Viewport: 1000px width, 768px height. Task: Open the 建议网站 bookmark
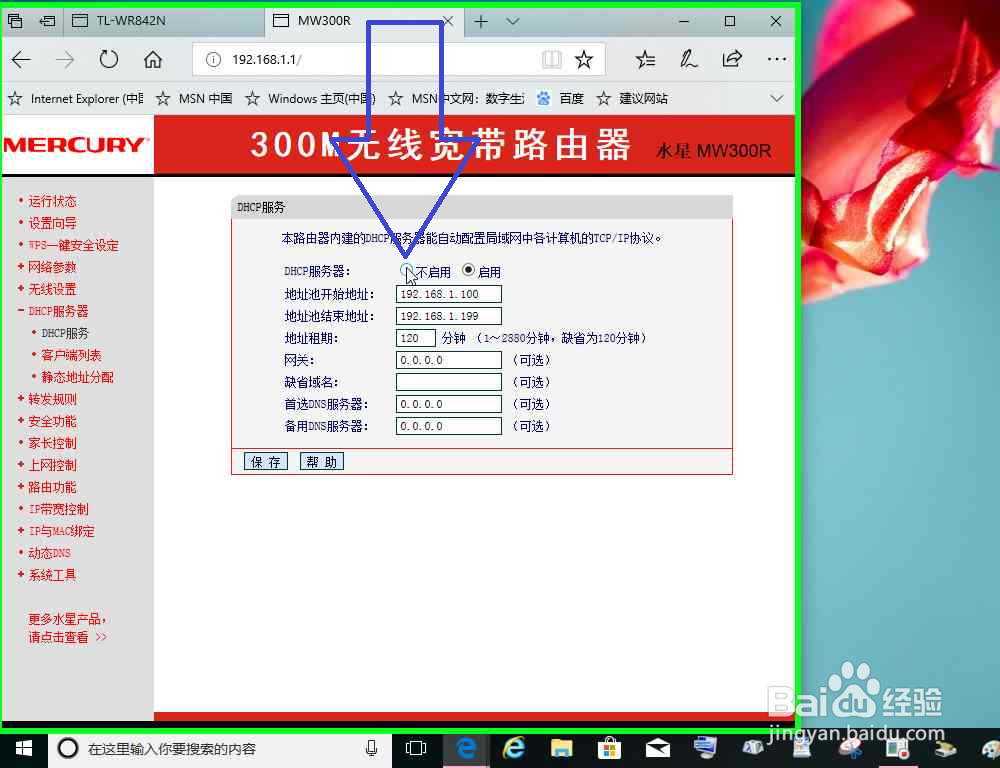pyautogui.click(x=632, y=99)
